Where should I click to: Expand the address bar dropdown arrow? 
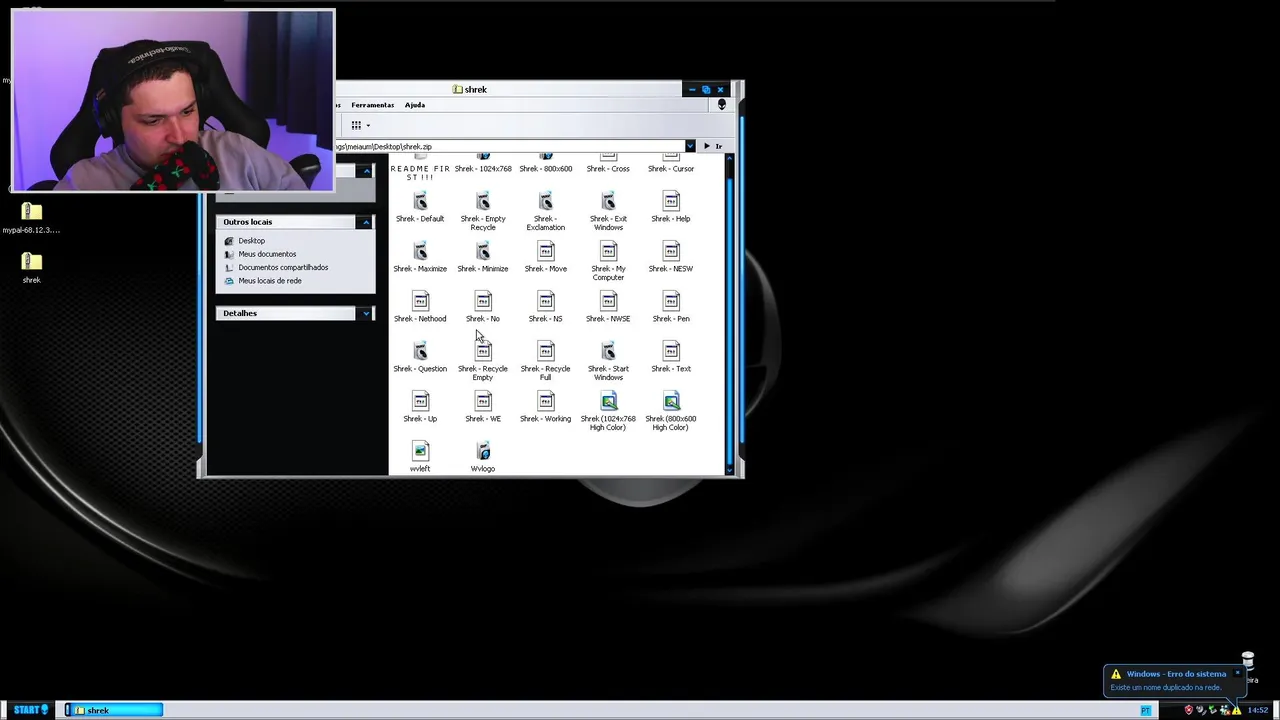[689, 146]
